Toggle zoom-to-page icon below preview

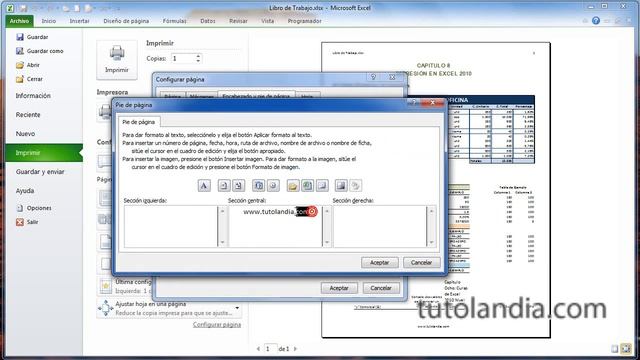coord(626,349)
